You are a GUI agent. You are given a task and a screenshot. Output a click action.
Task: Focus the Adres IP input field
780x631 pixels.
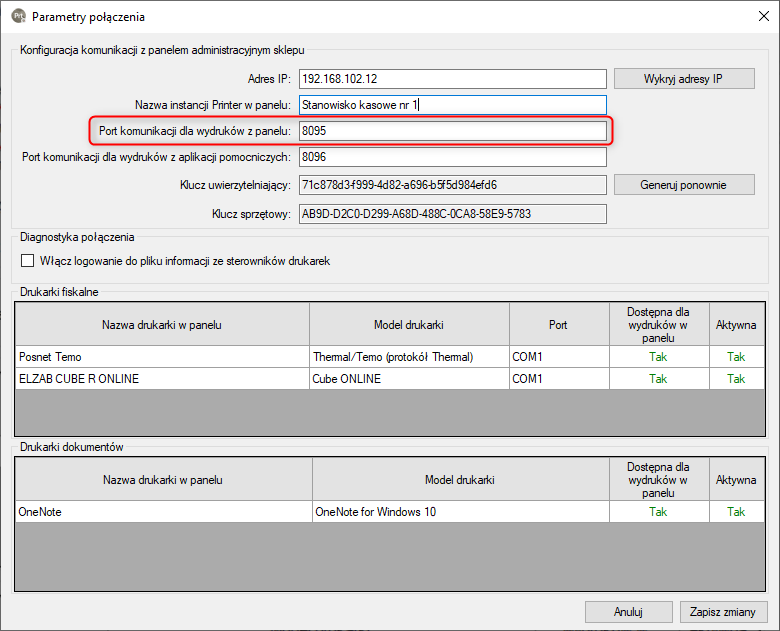click(x=452, y=79)
